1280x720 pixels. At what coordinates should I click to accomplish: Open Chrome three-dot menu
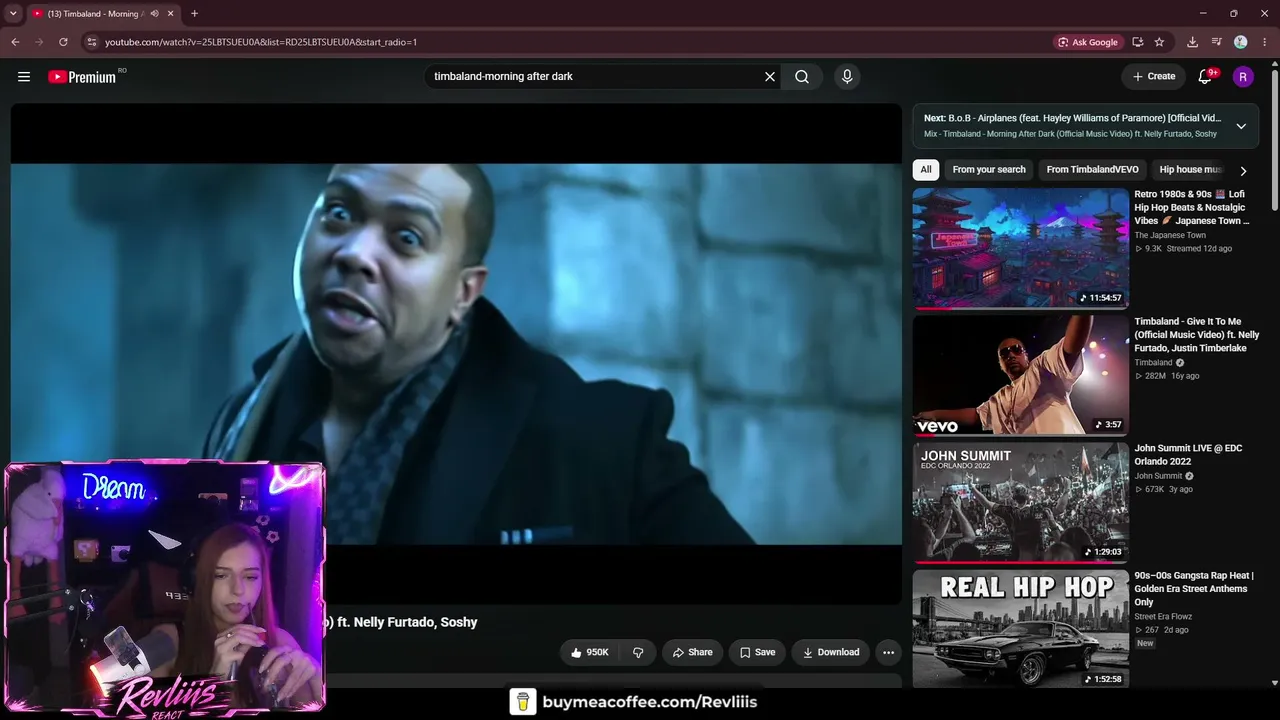[1265, 42]
